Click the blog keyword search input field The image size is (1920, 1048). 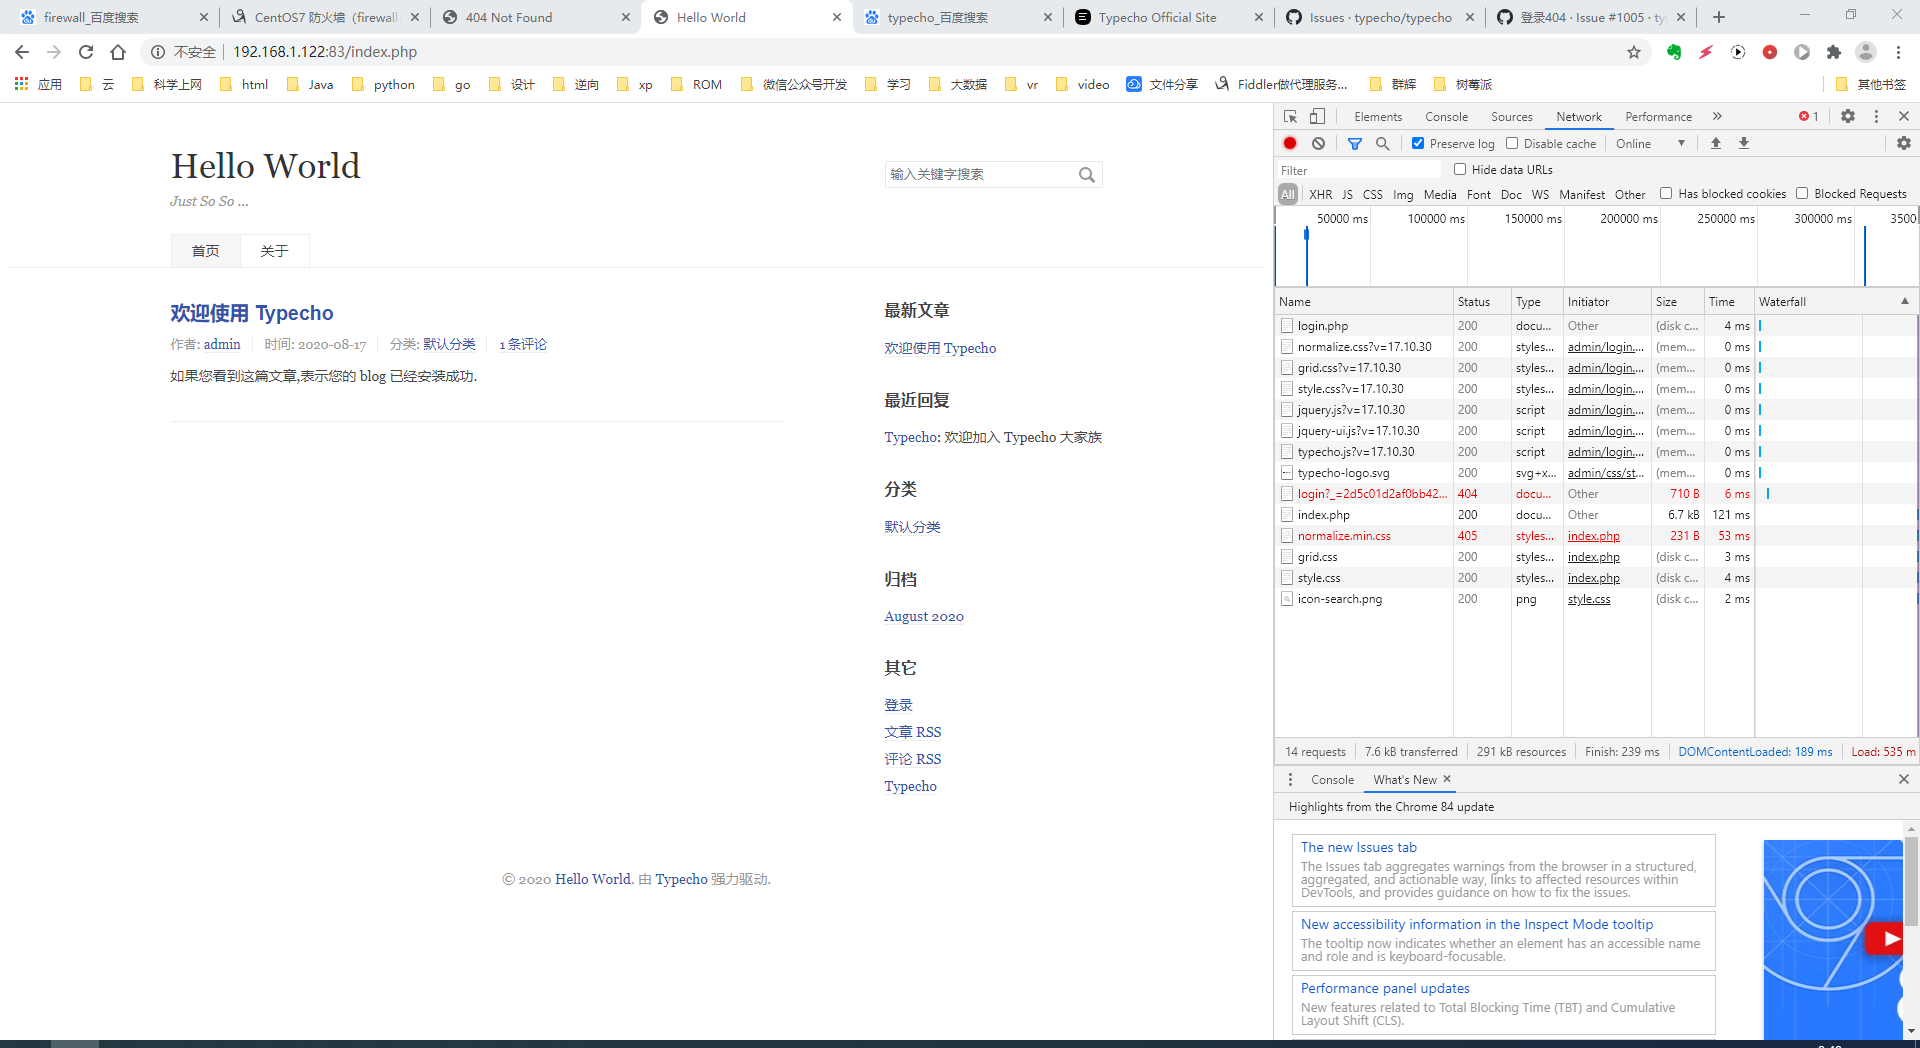pyautogui.click(x=980, y=174)
